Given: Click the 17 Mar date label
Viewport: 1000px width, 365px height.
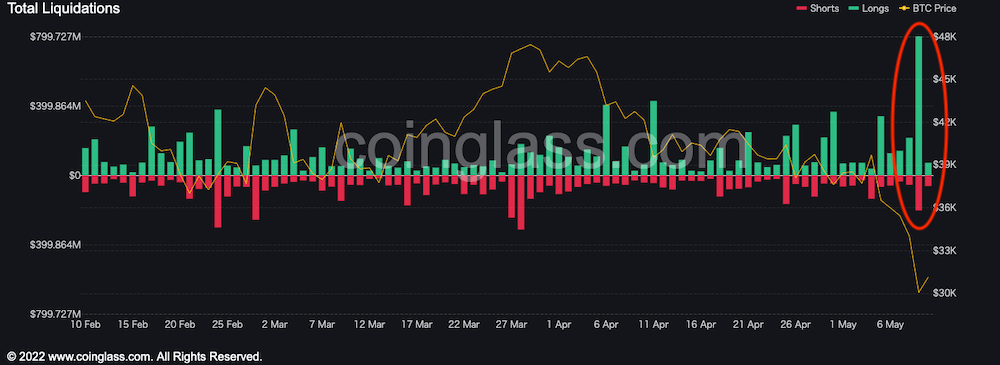Looking at the screenshot, I should coord(416,325).
